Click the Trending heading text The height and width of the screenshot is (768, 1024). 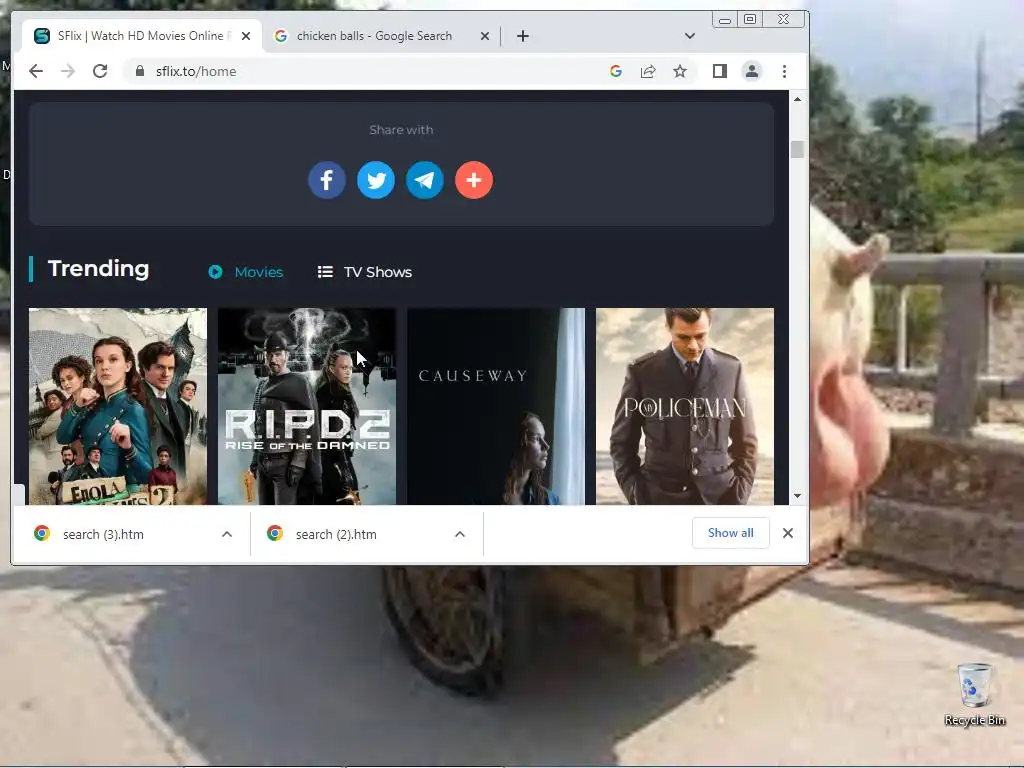pyautogui.click(x=99, y=268)
